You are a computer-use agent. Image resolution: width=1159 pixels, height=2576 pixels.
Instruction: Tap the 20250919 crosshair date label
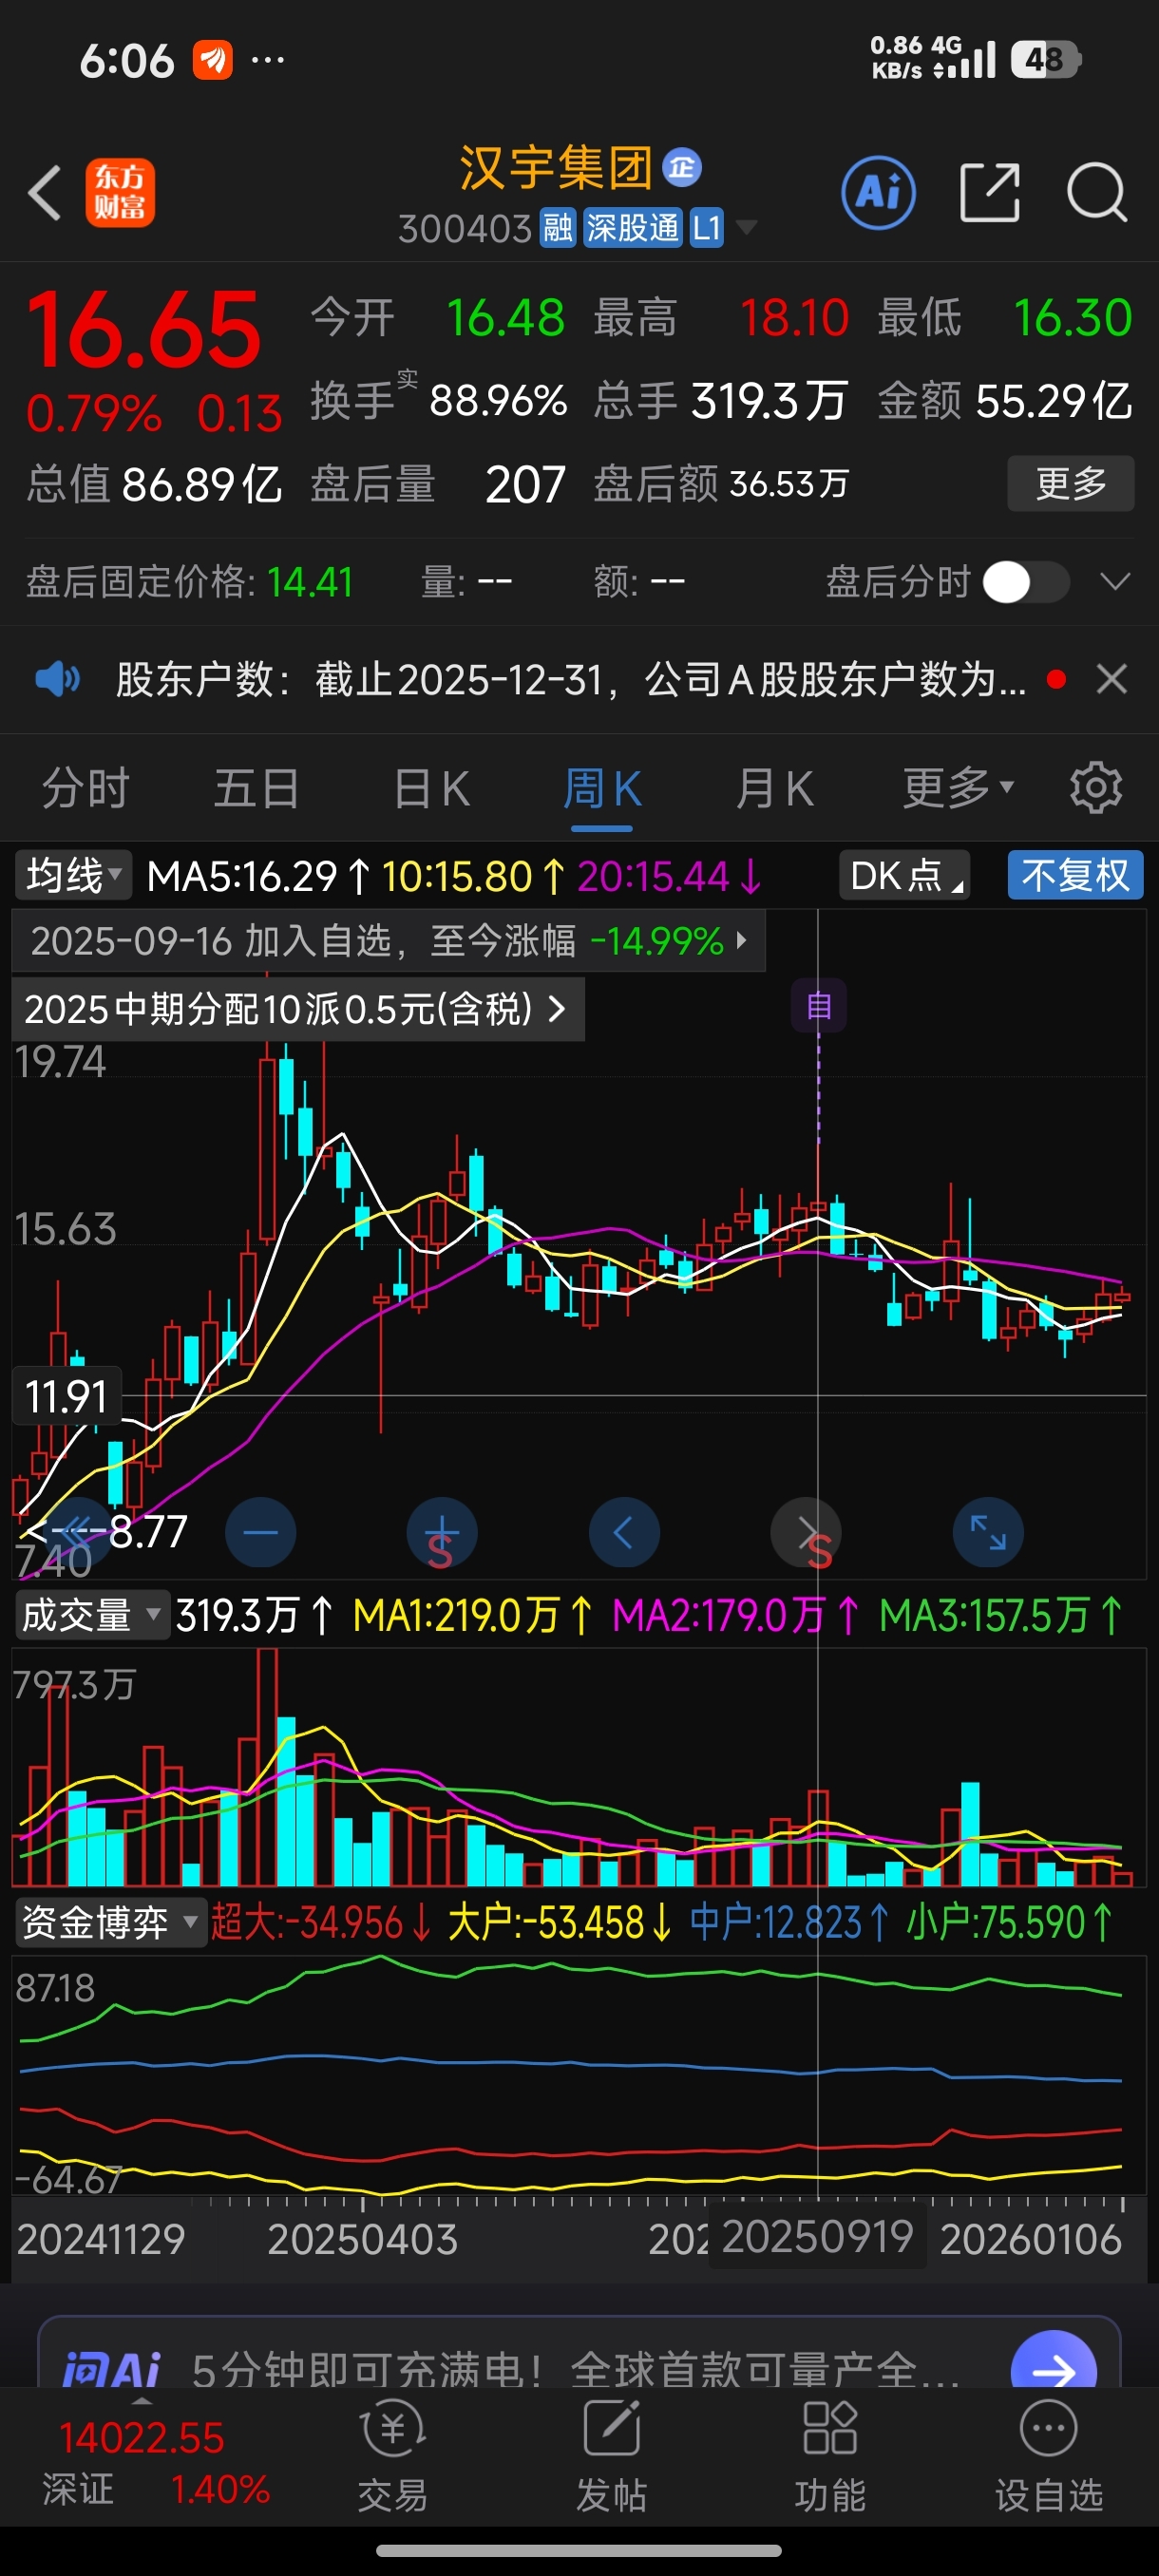click(817, 2237)
